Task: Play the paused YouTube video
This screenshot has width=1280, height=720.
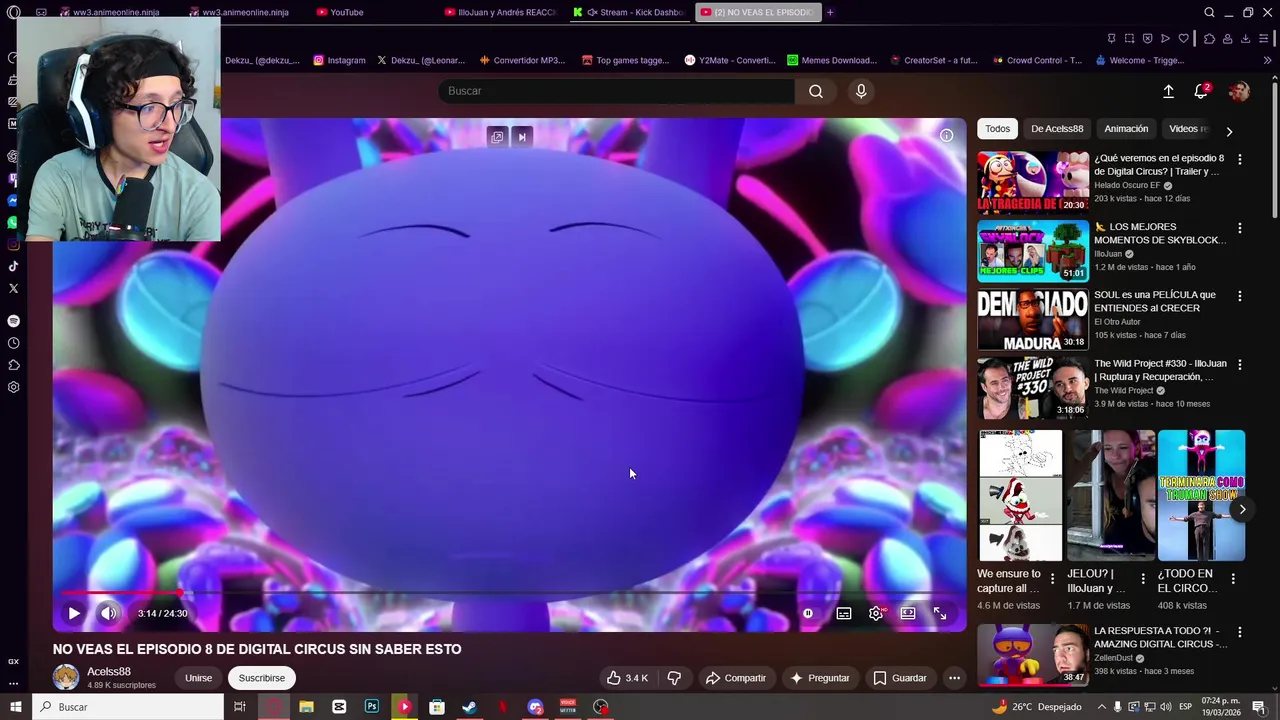Action: (73, 613)
